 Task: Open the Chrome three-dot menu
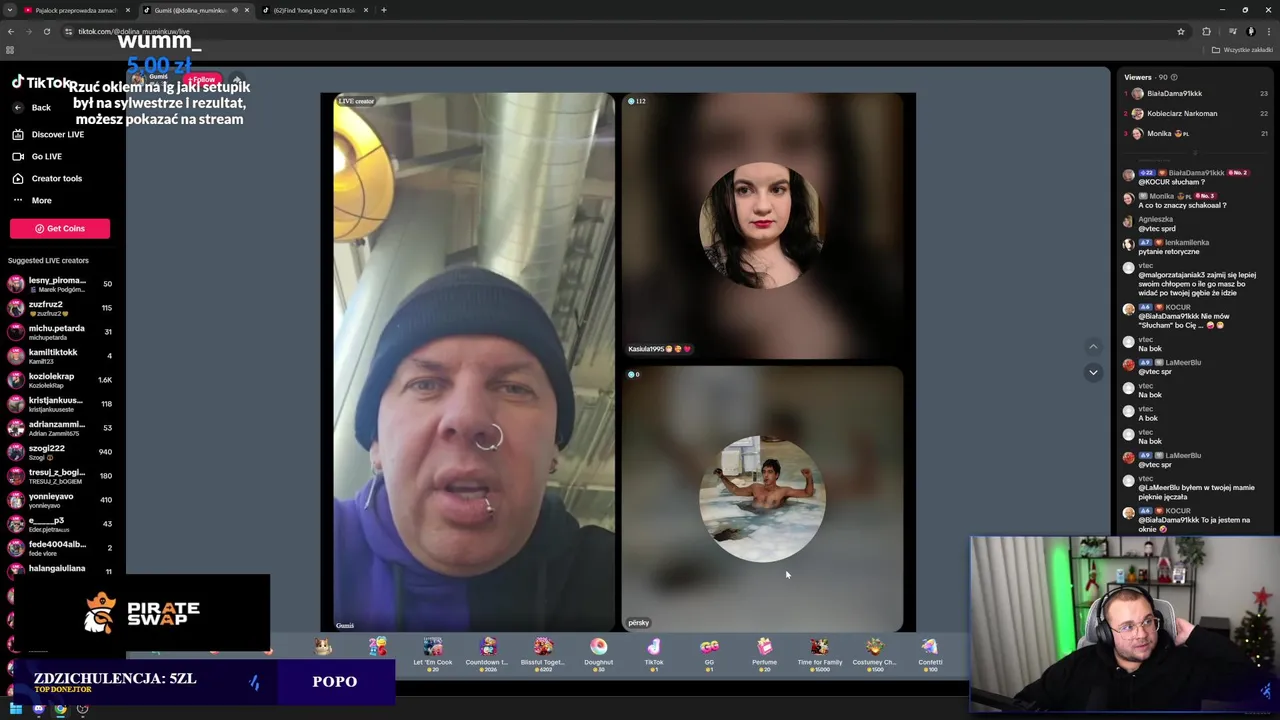pyautogui.click(x=1268, y=31)
